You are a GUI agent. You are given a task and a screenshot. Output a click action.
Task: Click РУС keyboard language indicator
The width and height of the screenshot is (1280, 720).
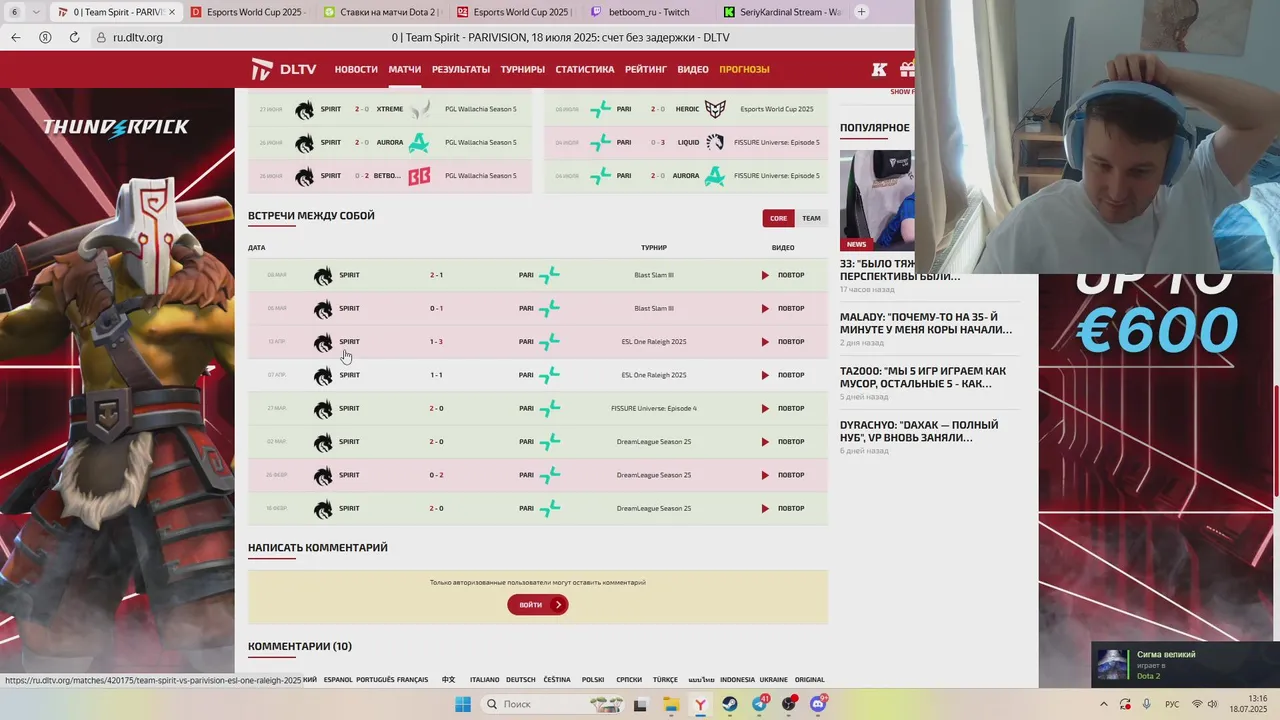(x=1171, y=704)
